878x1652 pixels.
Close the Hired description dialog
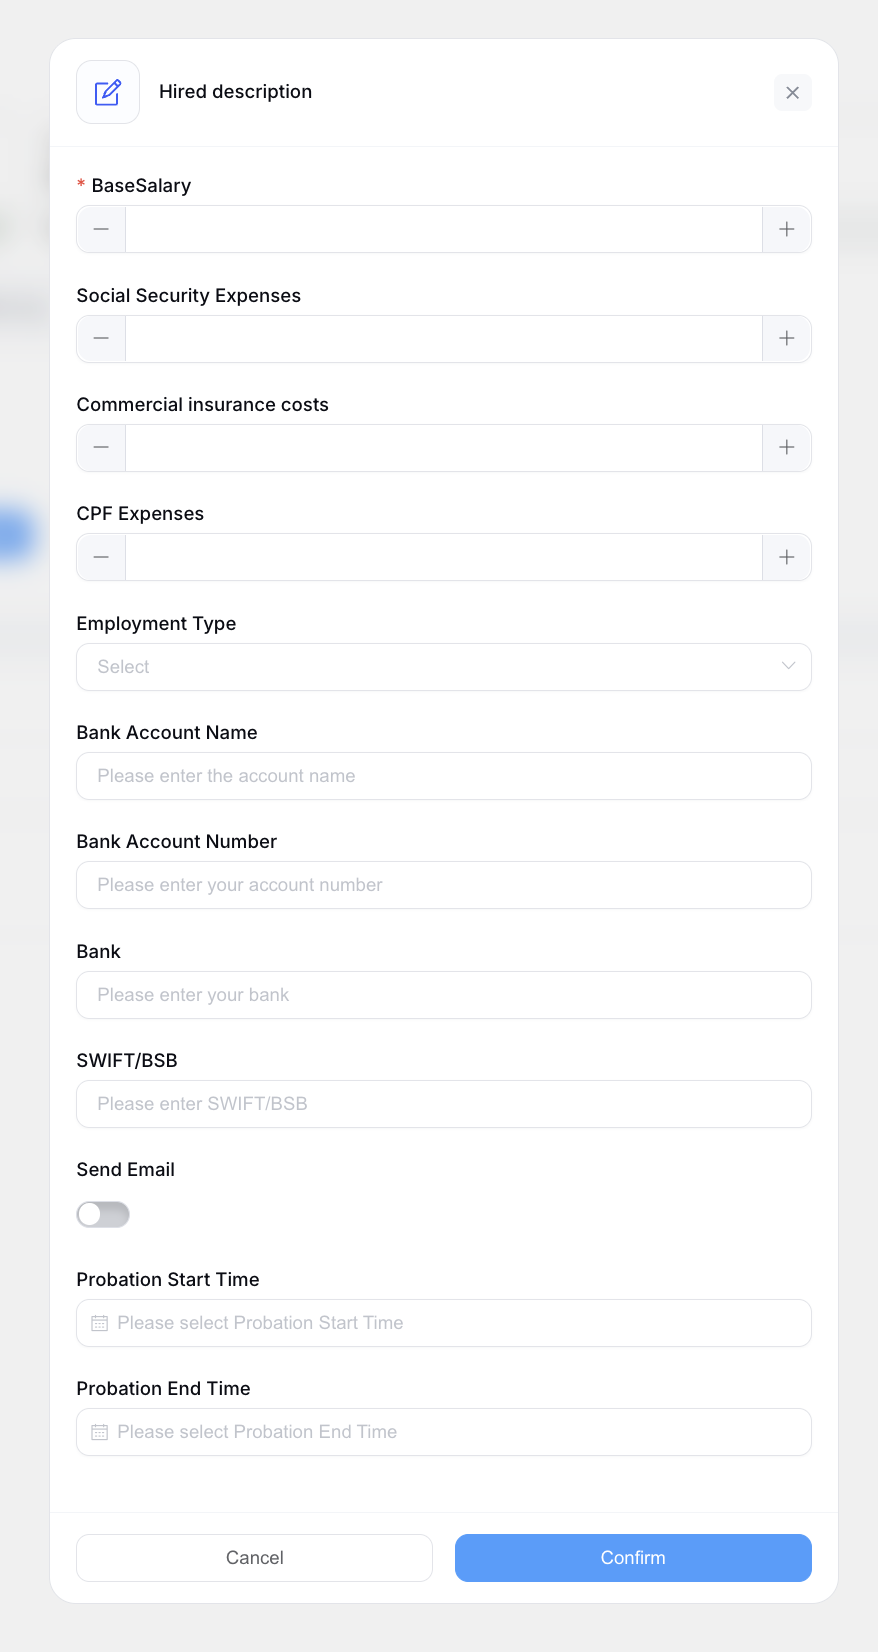coord(792,93)
